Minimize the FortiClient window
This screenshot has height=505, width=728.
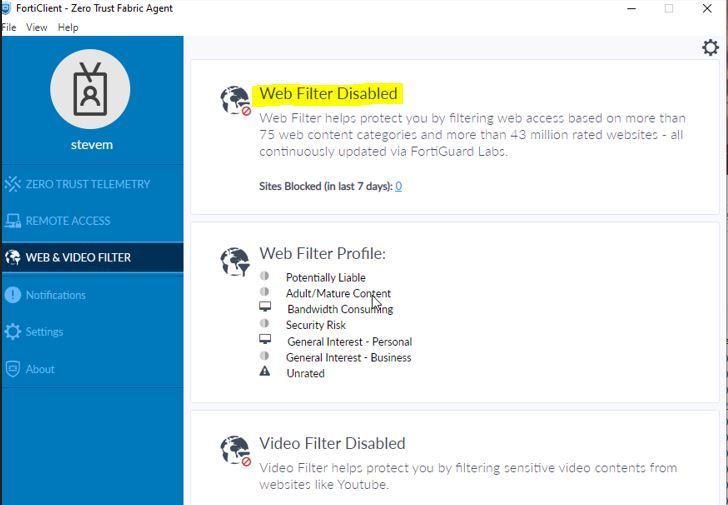(x=631, y=8)
